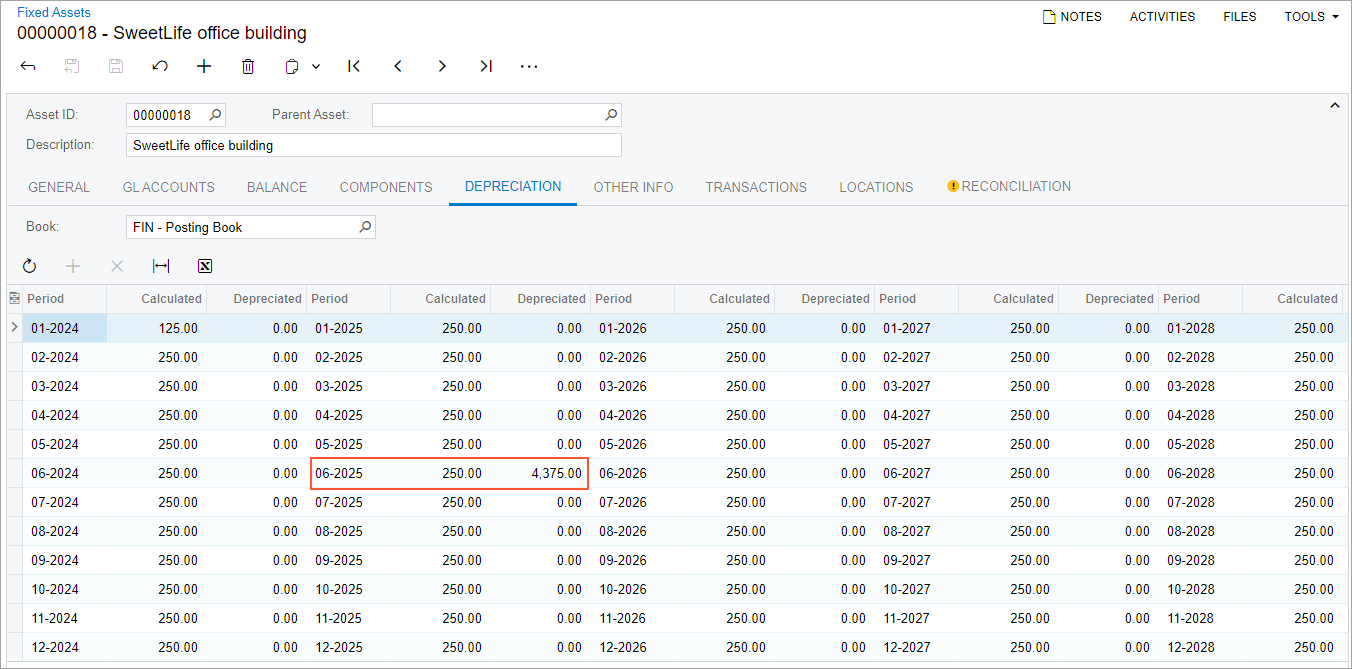
Task: Go to the first record
Action: [354, 66]
